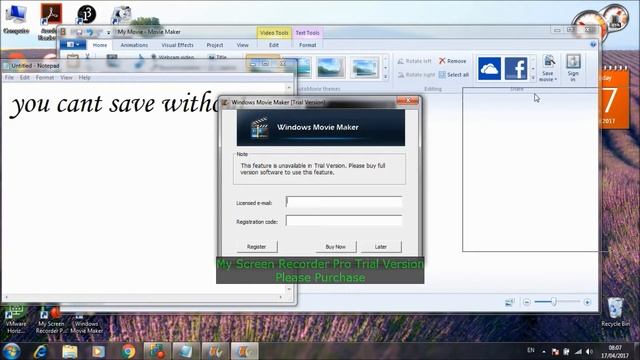Open the Recycle Bin desktop icon
This screenshot has width=640, height=360.
[616, 312]
